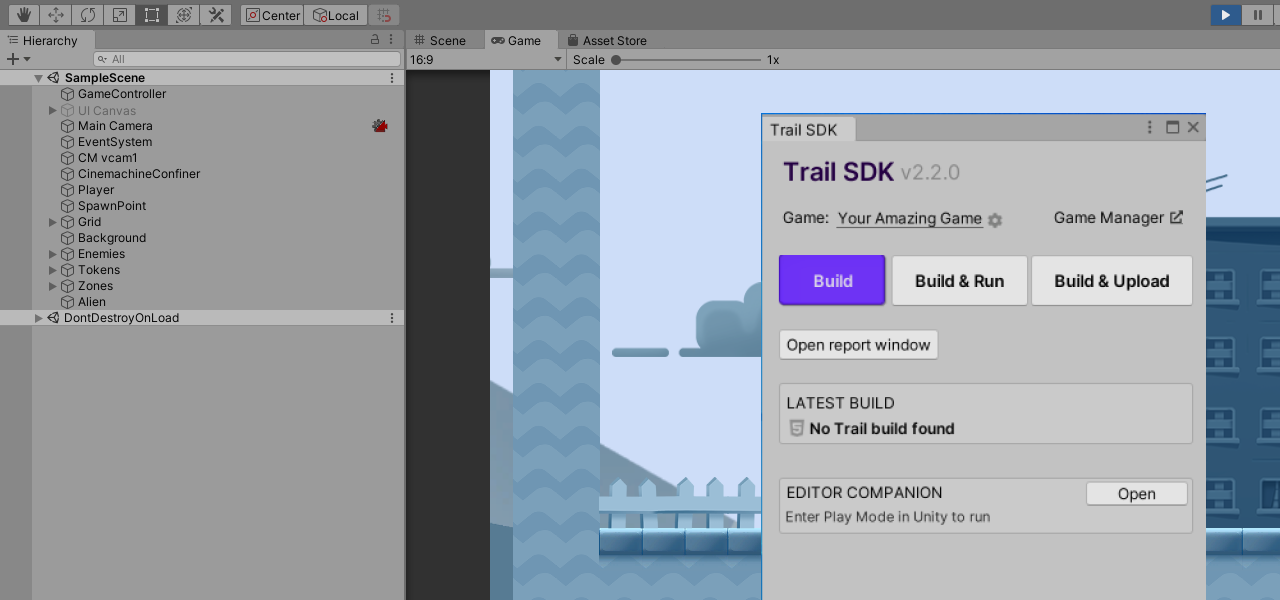
Task: Open game settings gear in Trail SDK
Action: point(995,220)
